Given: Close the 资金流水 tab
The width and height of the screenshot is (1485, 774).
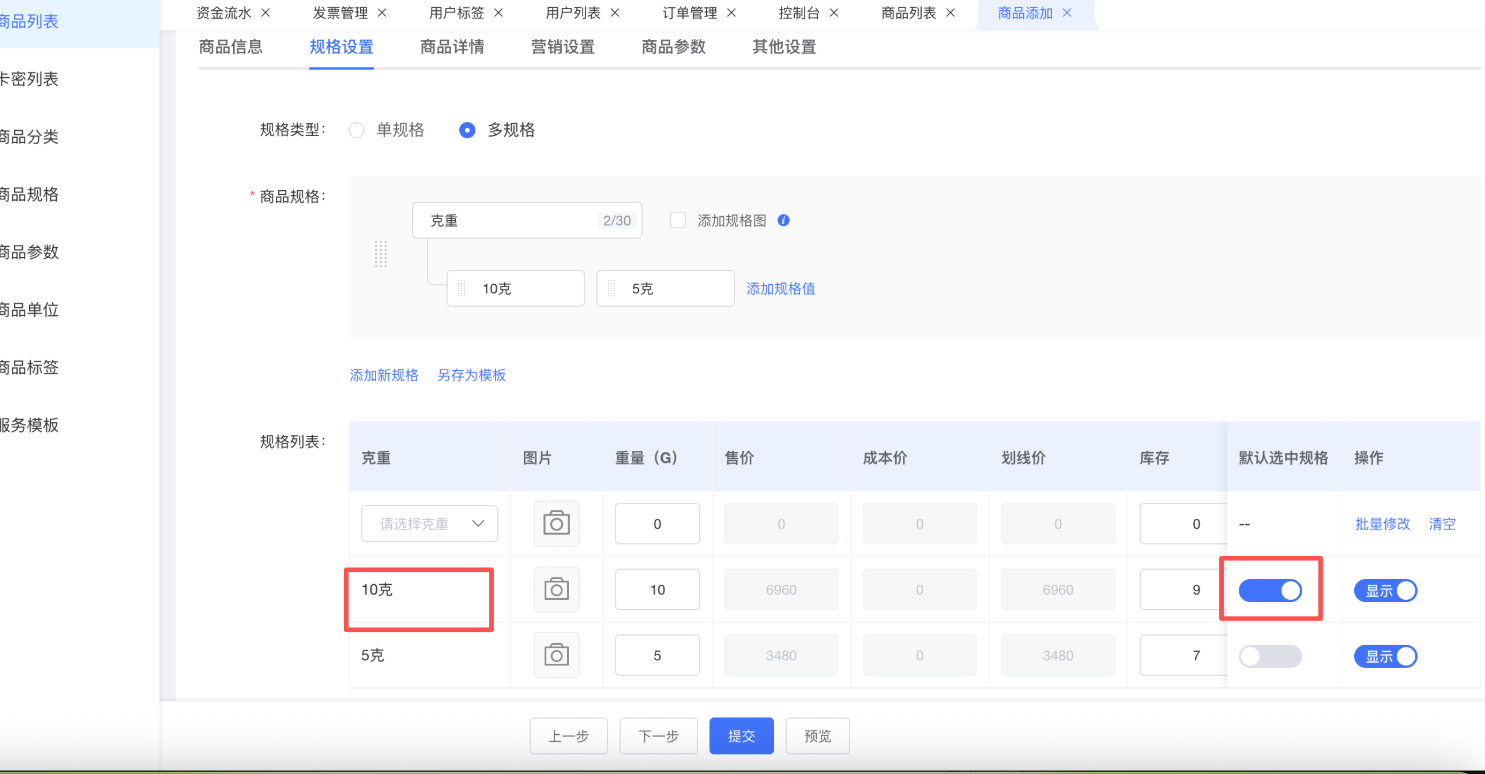Looking at the screenshot, I should (265, 13).
